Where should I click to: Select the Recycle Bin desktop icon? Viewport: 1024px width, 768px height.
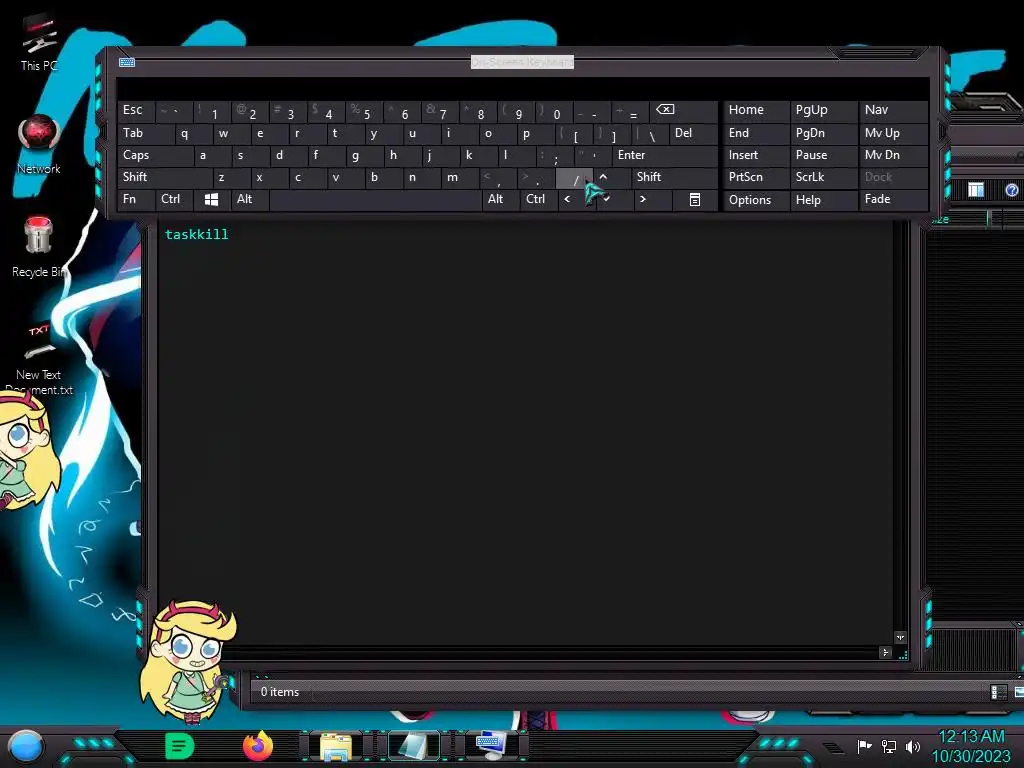coord(39,247)
